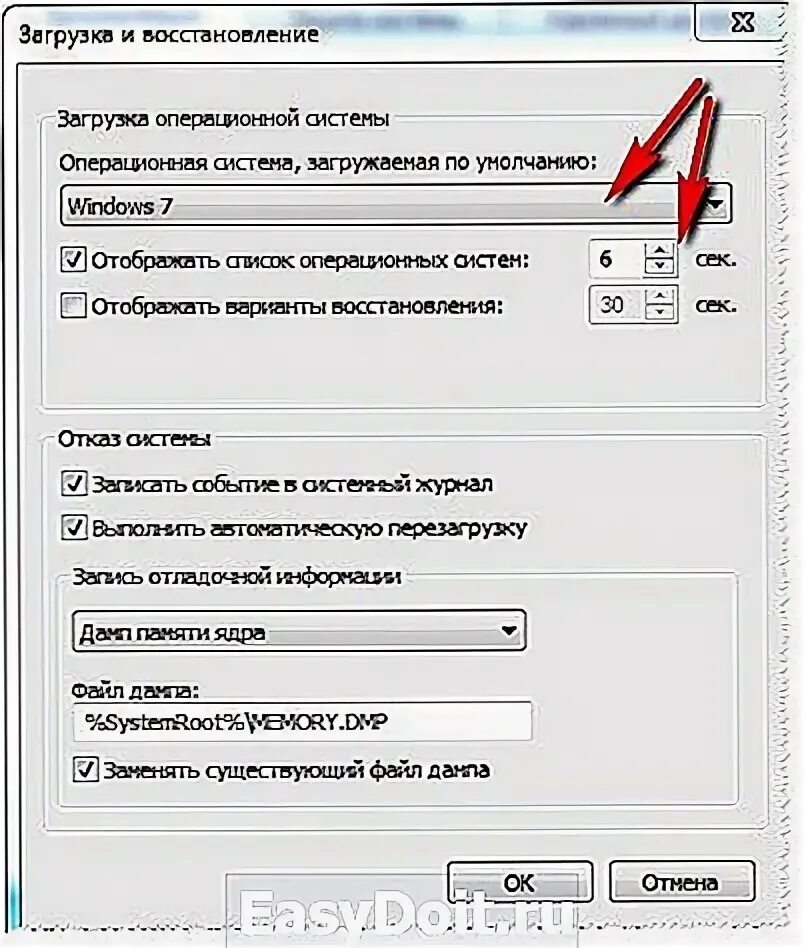Expand the Дамп памяти ядра dropdown
The height and width of the screenshot is (948, 806).
click(x=299, y=631)
